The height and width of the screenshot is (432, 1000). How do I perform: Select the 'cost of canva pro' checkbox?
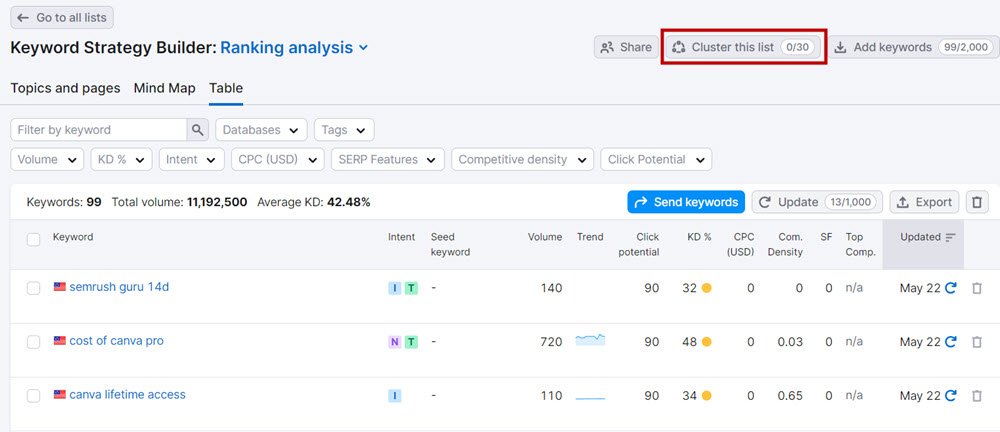(x=34, y=342)
